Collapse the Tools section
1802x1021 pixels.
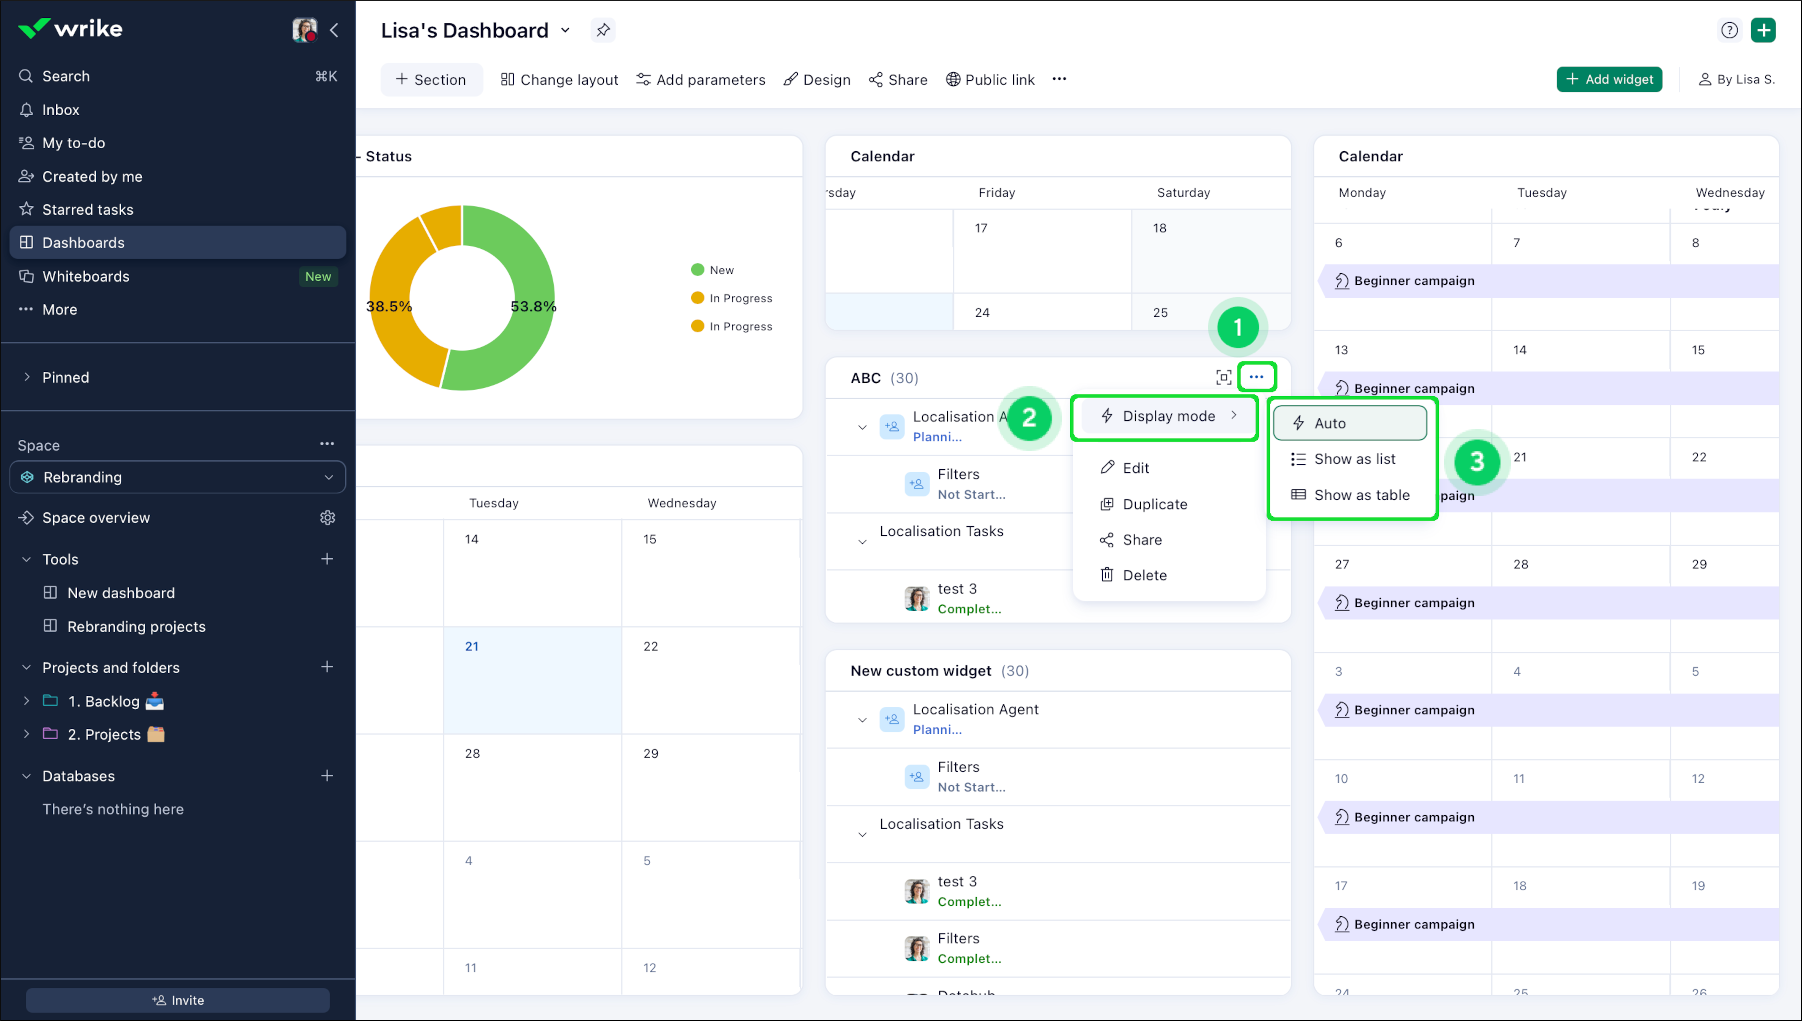(27, 560)
